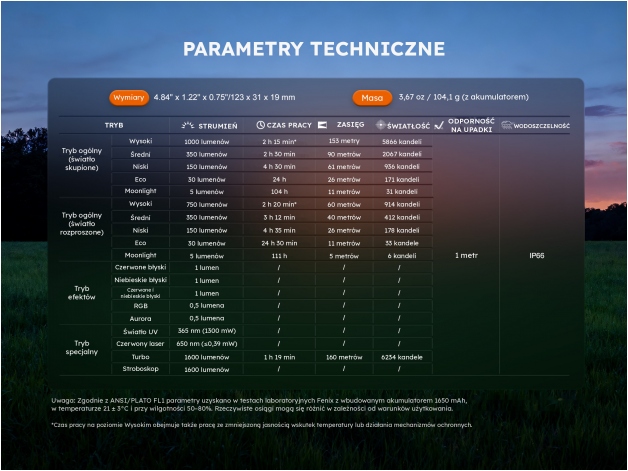This screenshot has width=628, height=471.
Task: Click the beam-range icon beside ZASIĘG
Action: coord(322,125)
